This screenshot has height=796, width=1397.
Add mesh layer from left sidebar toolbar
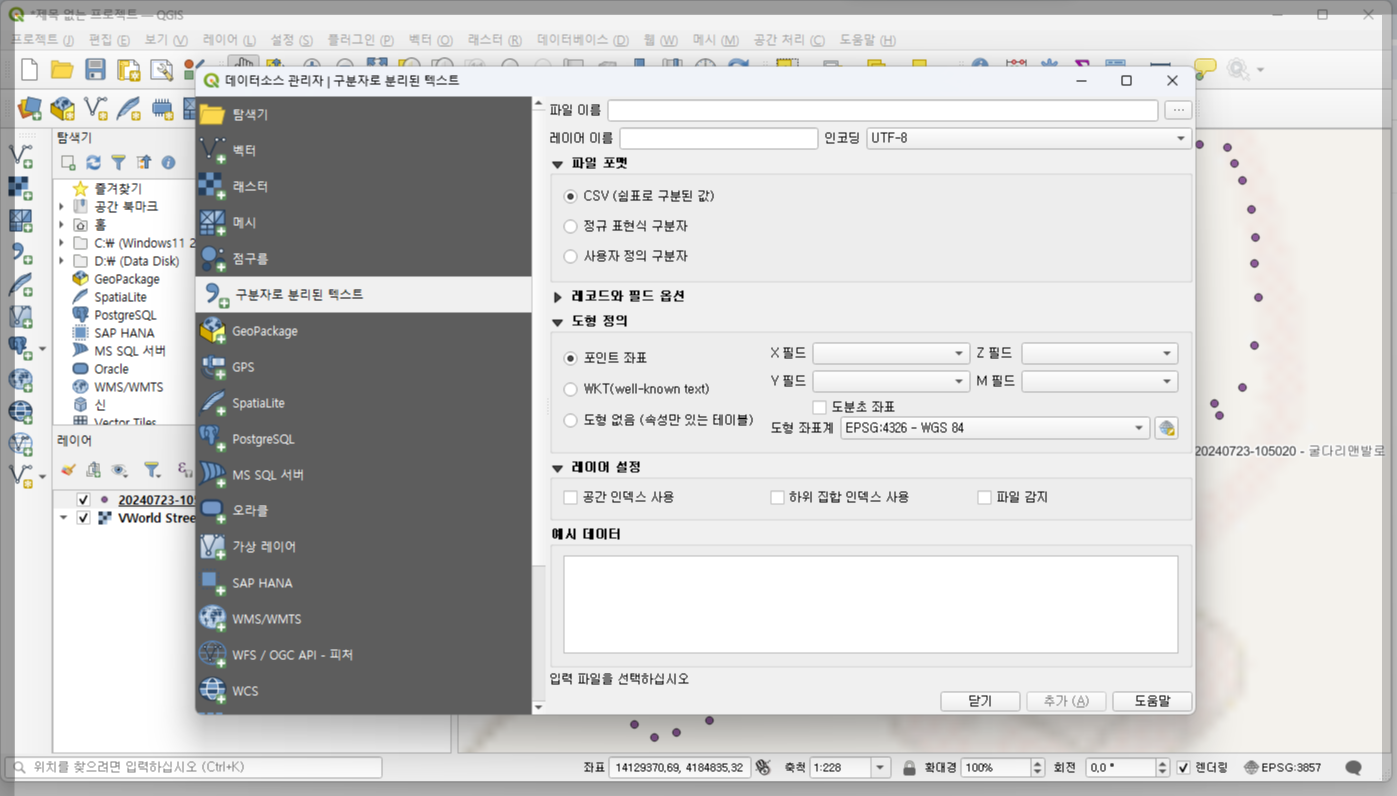coord(21,219)
